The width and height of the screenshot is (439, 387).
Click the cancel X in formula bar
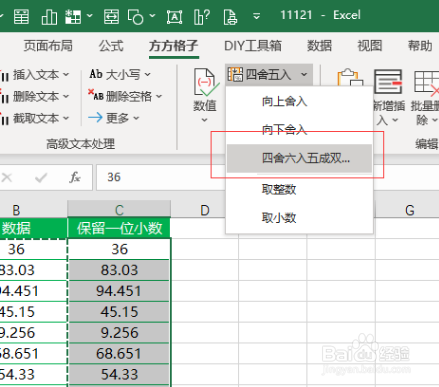[x=7, y=178]
